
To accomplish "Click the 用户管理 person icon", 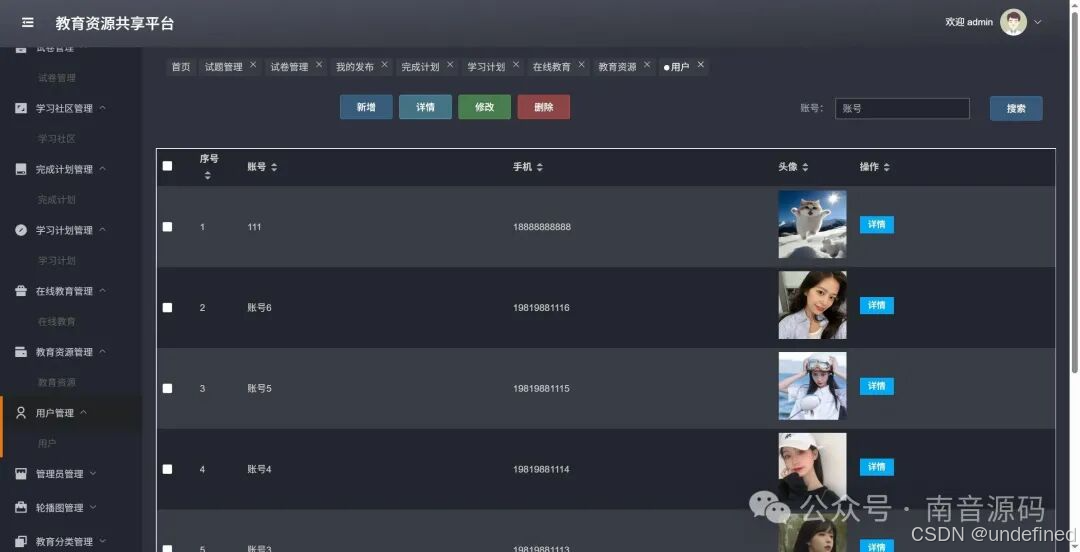I will point(21,413).
